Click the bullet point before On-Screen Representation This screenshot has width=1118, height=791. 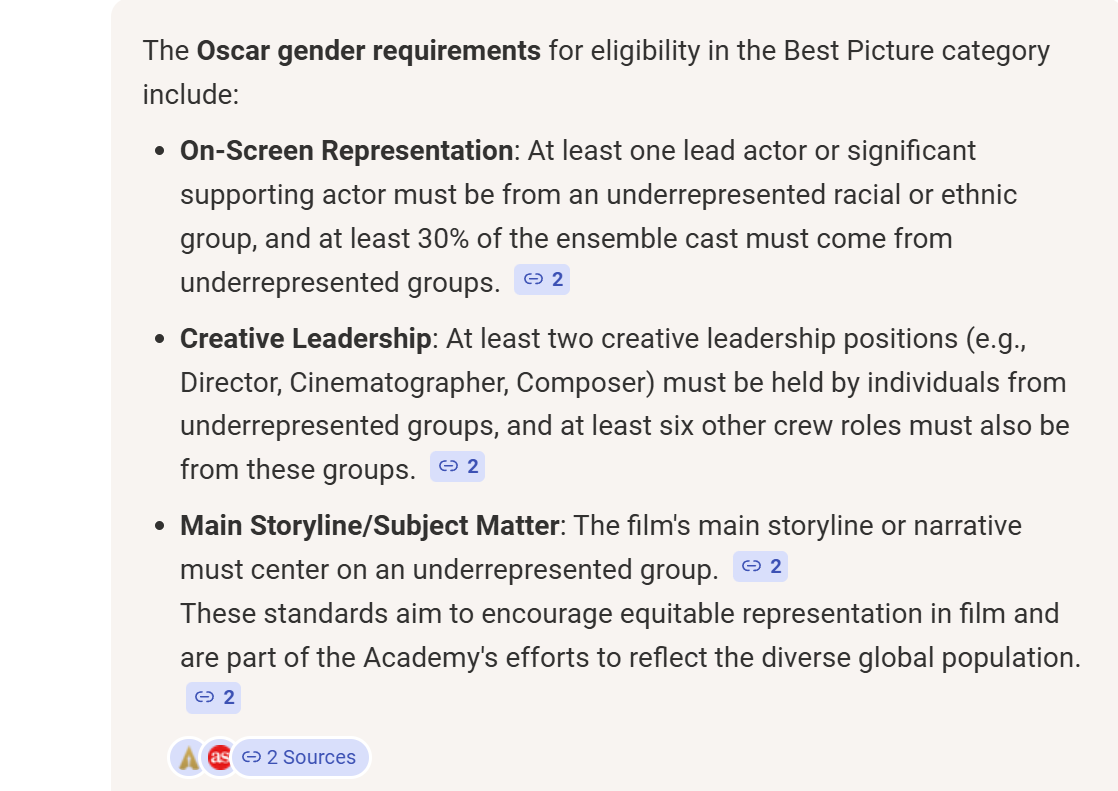coord(160,152)
